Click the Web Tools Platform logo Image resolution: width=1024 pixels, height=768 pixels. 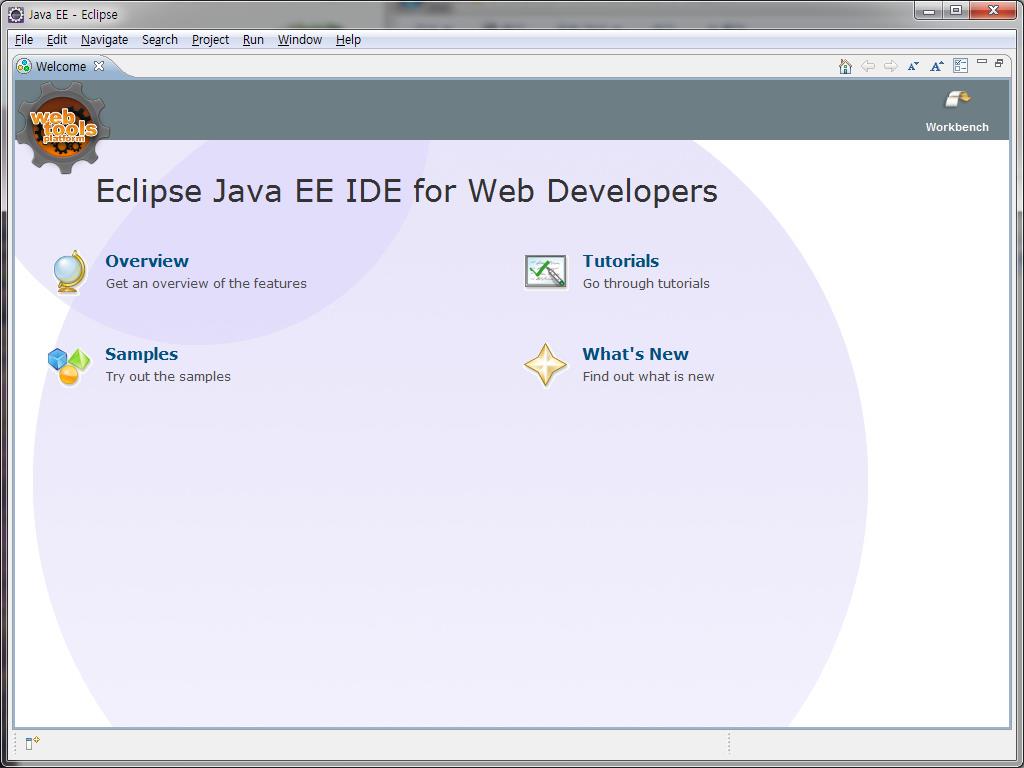[x=63, y=127]
